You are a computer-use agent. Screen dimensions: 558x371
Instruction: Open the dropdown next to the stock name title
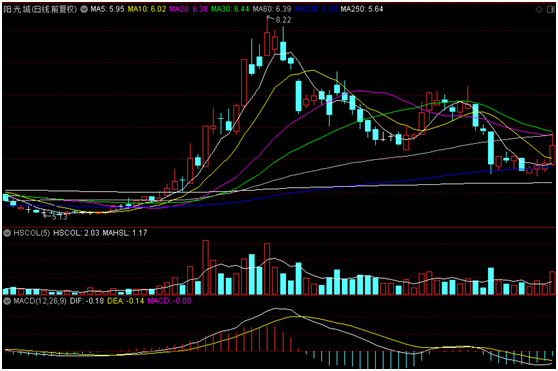84,9
